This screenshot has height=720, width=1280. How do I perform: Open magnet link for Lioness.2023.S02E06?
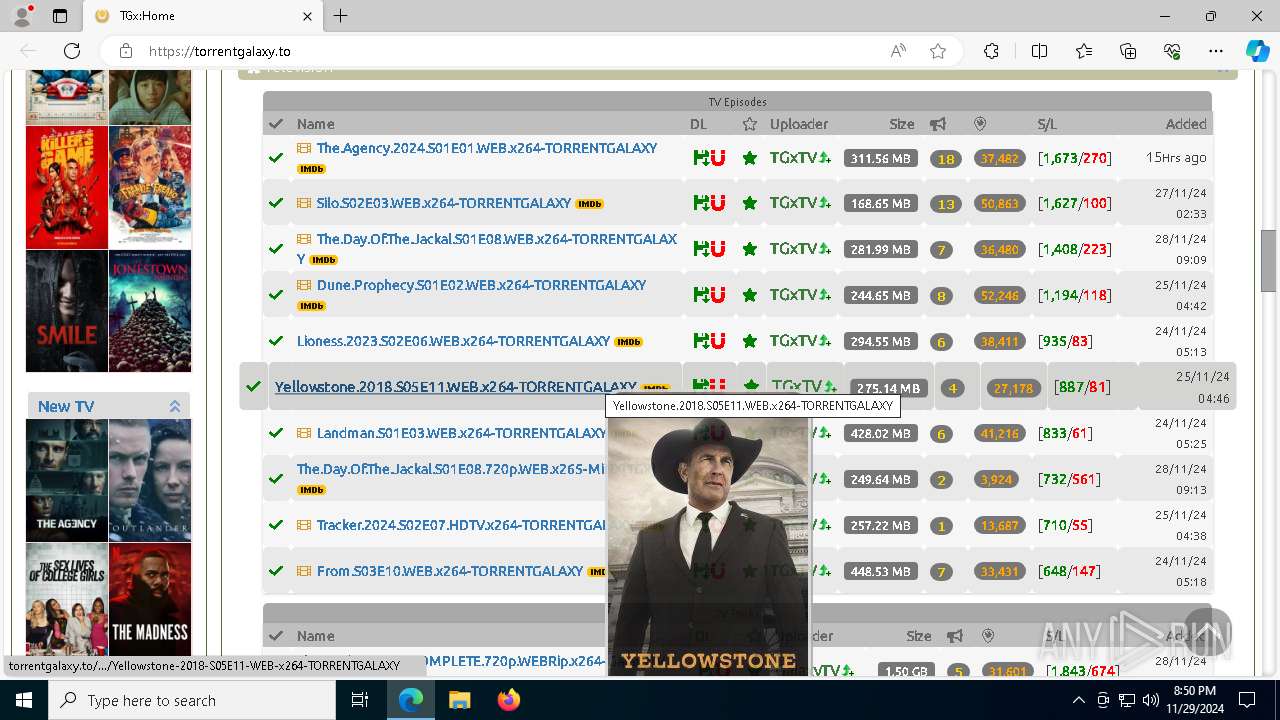click(717, 341)
